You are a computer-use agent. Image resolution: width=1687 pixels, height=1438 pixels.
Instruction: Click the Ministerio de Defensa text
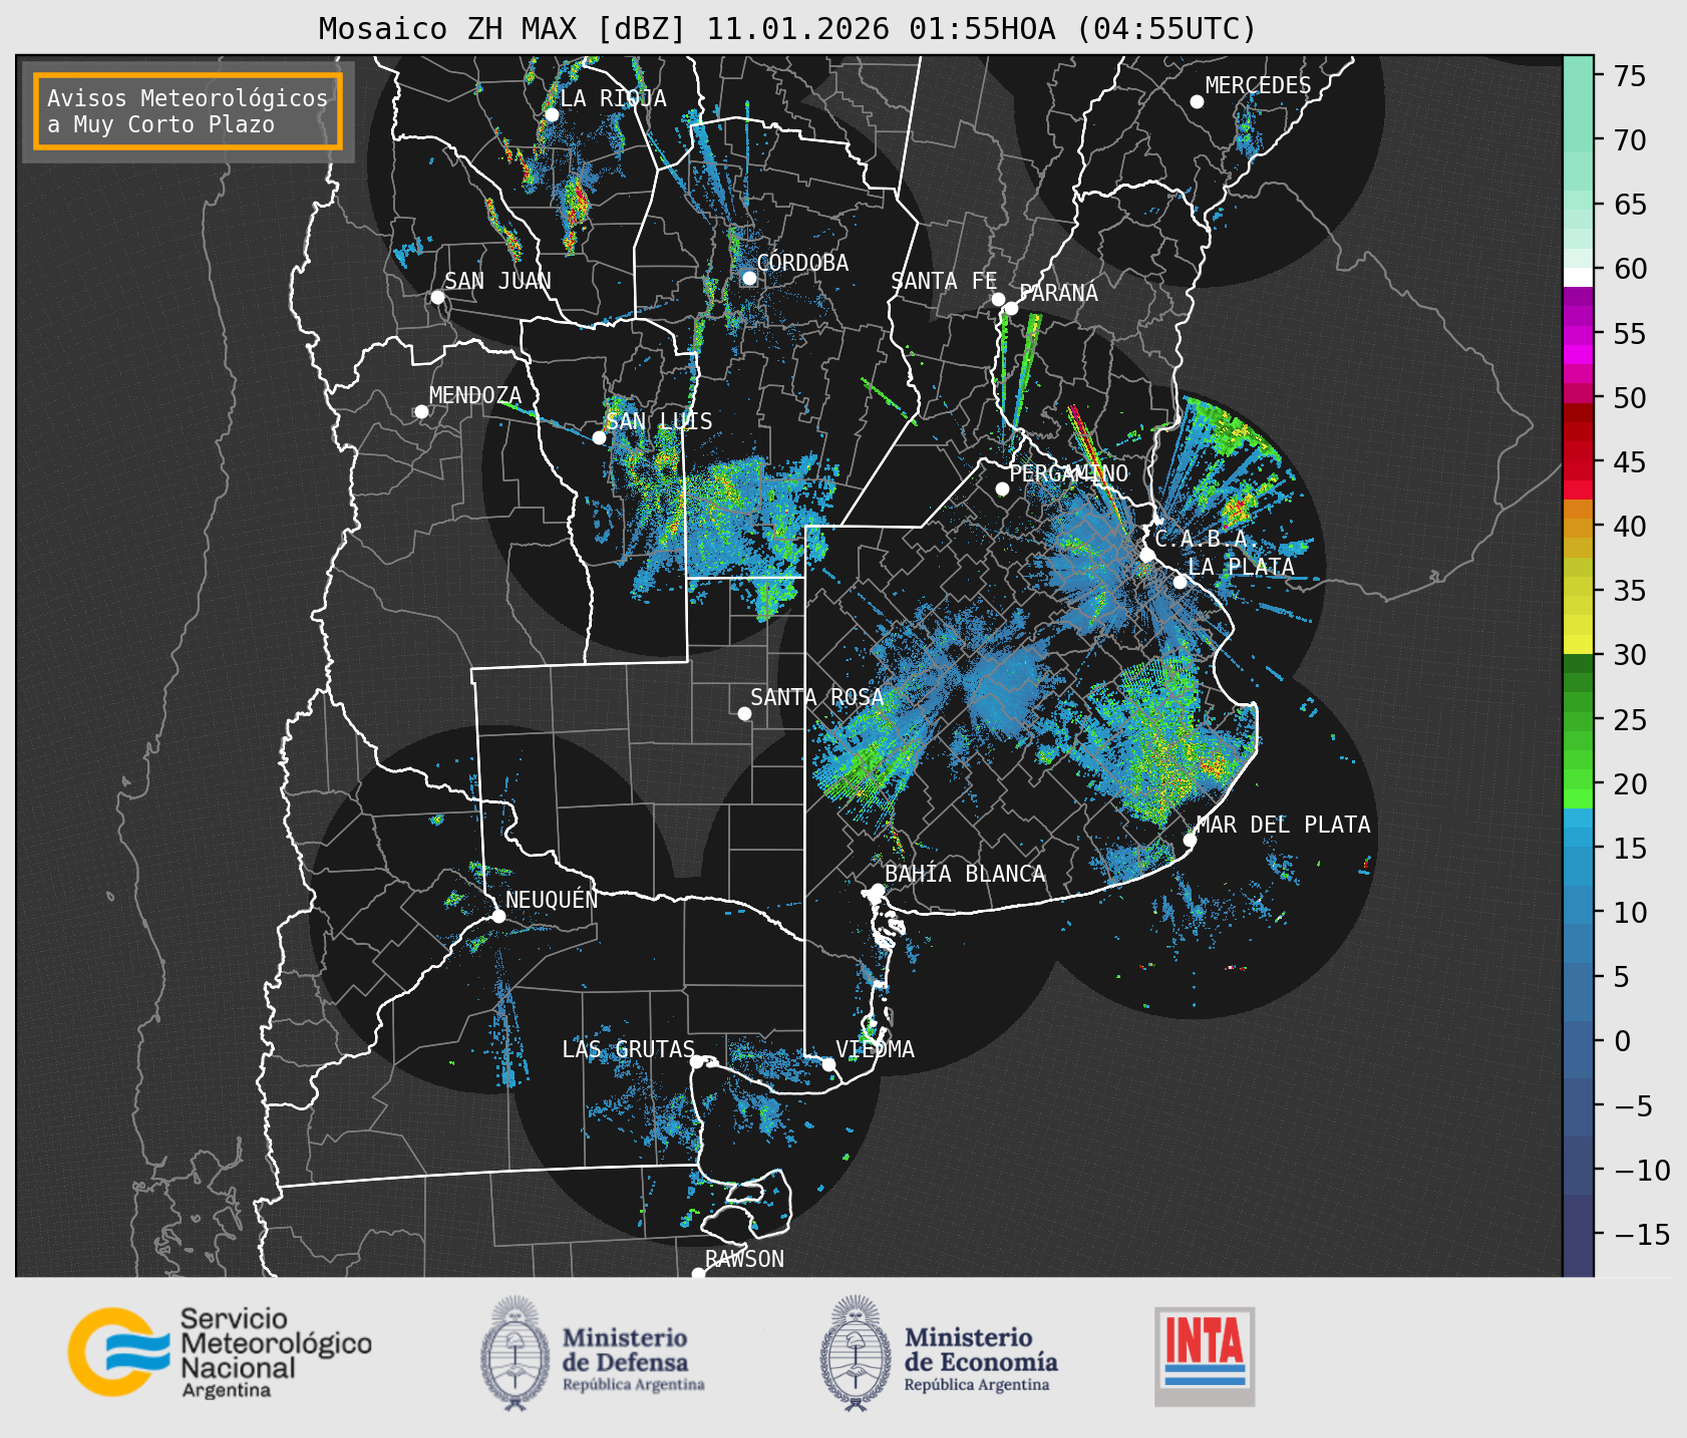tap(634, 1359)
